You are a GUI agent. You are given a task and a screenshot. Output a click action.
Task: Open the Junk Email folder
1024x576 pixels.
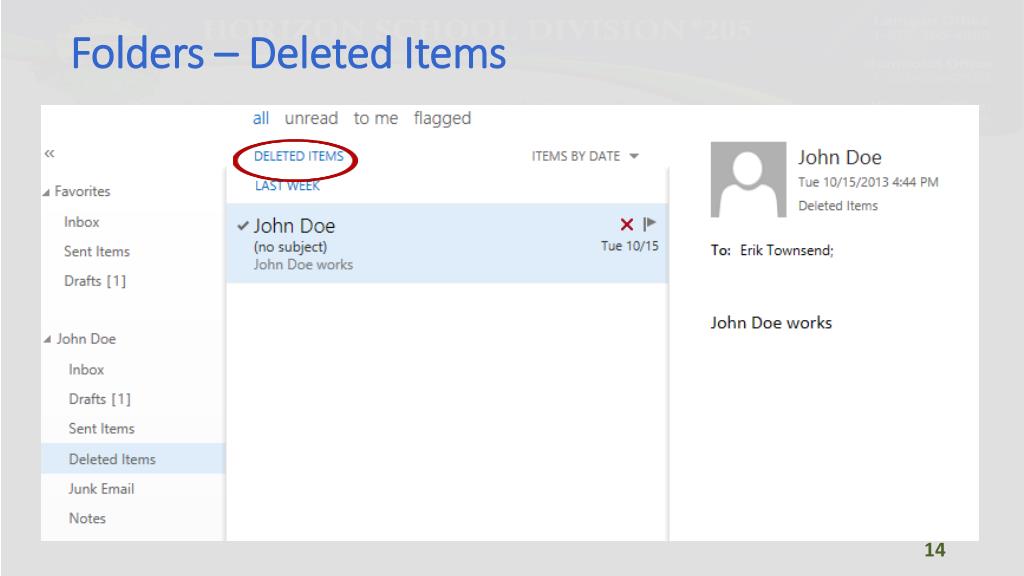pos(101,489)
